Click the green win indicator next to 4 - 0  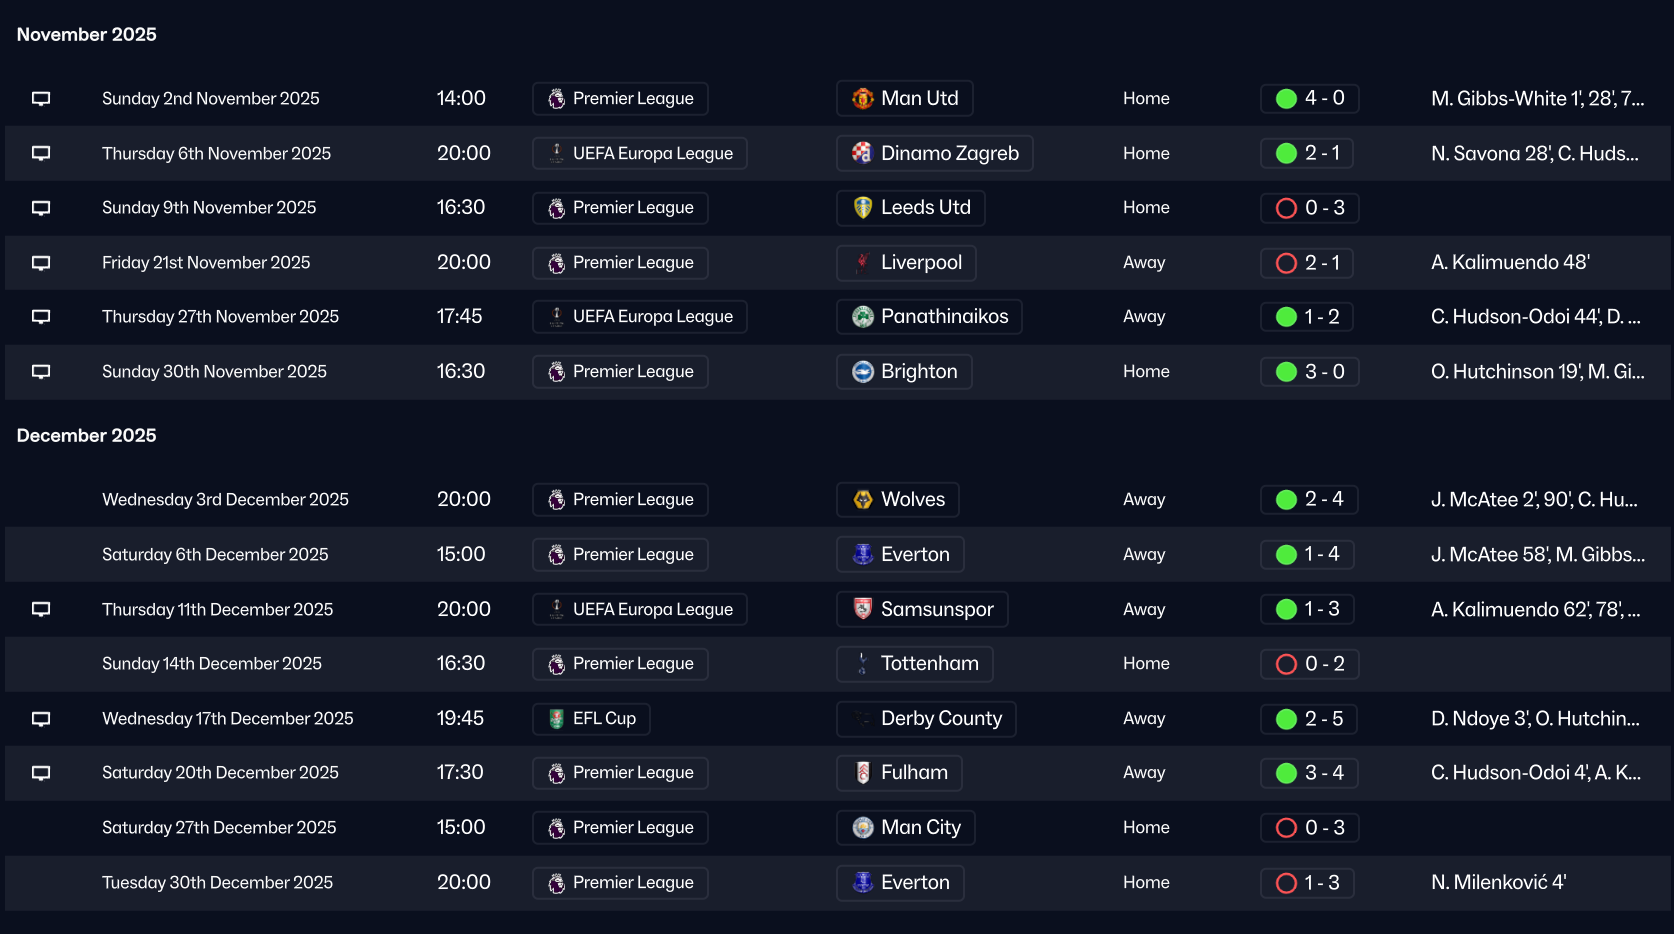[1286, 99]
